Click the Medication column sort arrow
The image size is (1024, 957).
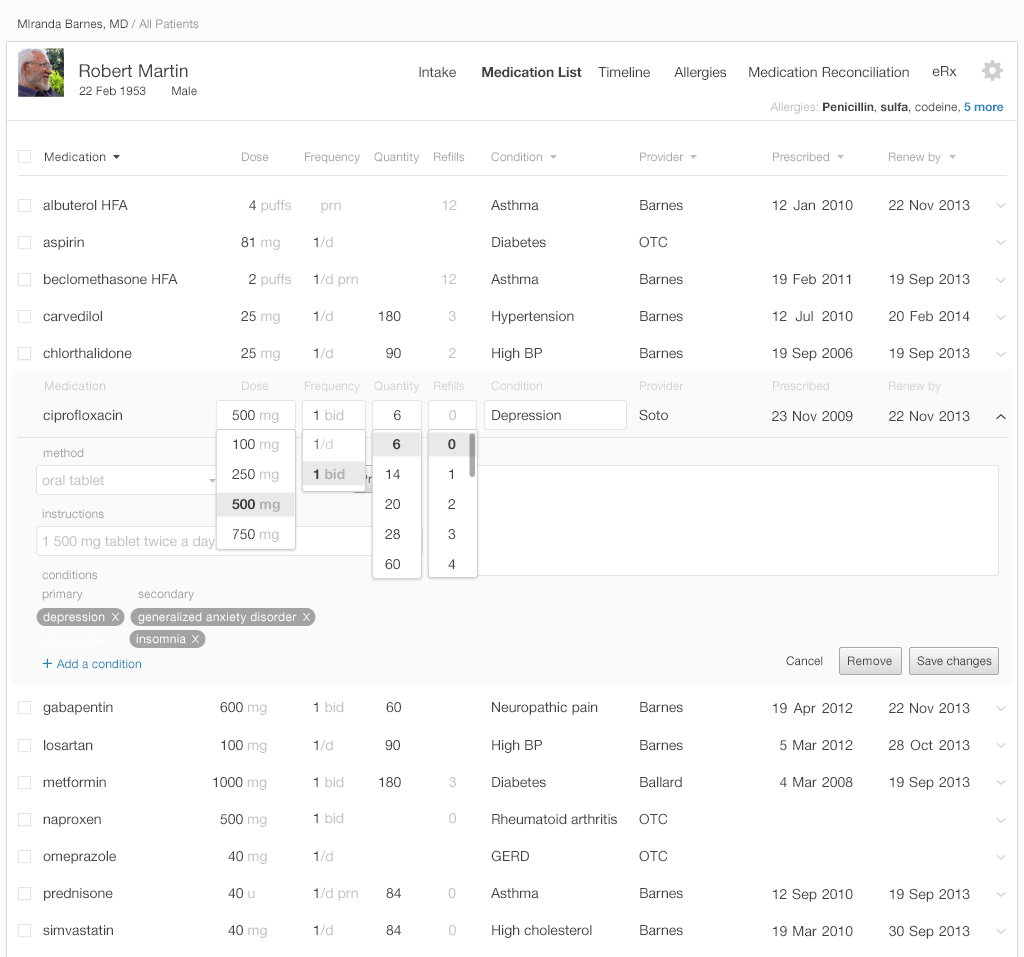pos(117,157)
